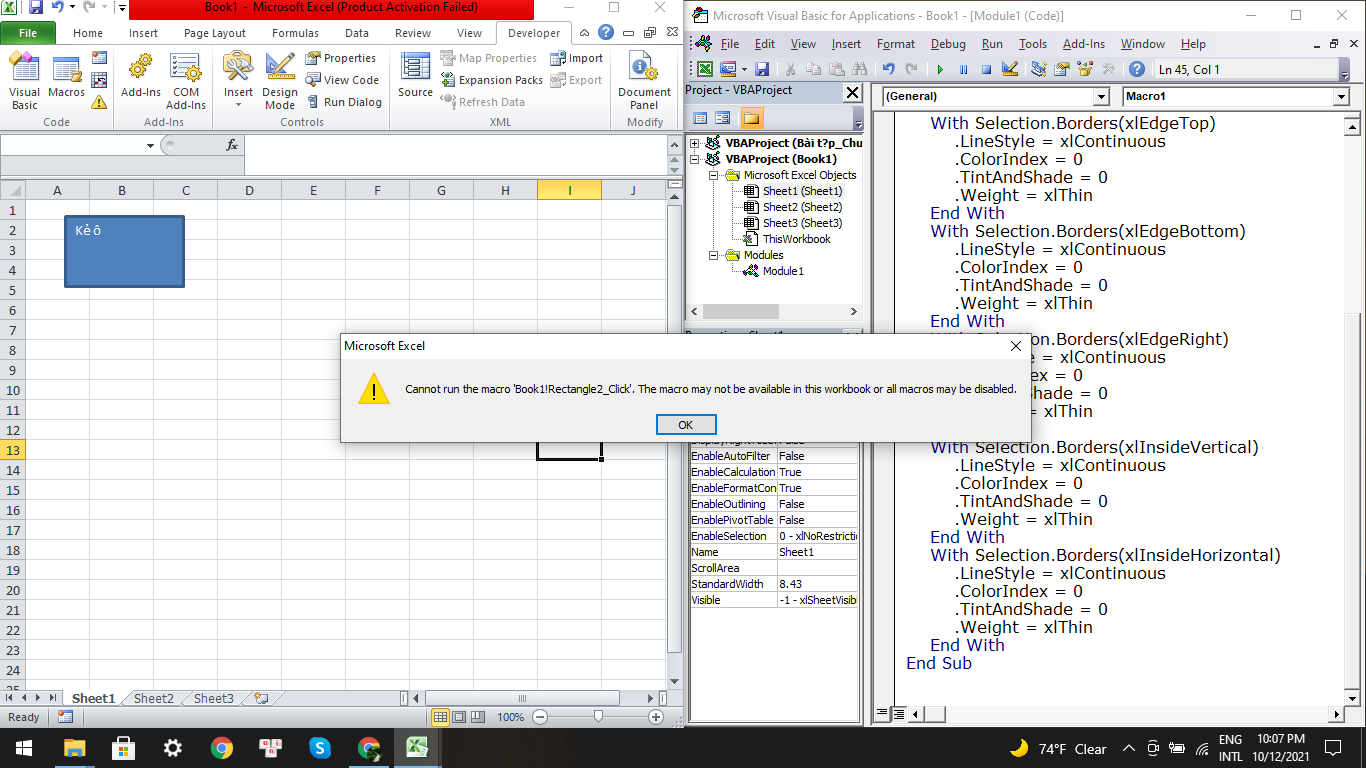Select Module1 in the project tree

tap(783, 271)
